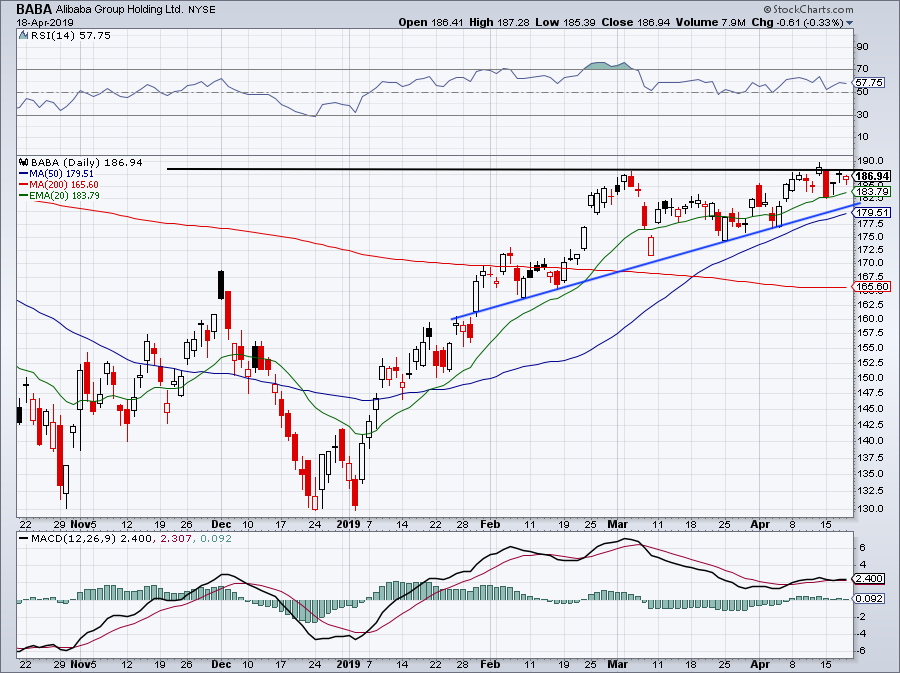Click the 150.0 price axis label
Image resolution: width=900 pixels, height=673 pixels.
(x=871, y=378)
